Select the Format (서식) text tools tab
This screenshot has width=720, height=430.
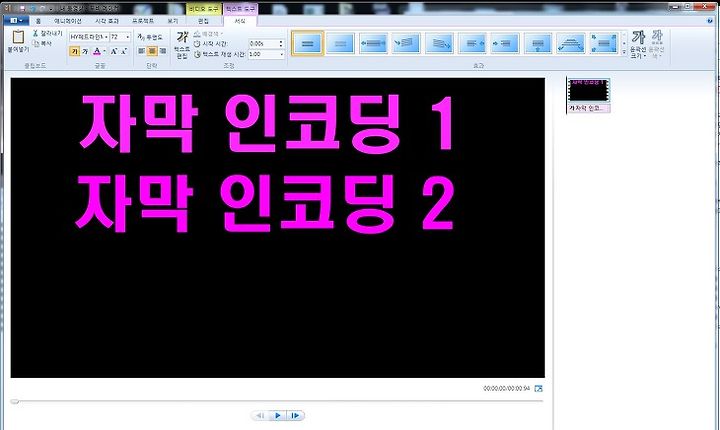click(x=240, y=21)
